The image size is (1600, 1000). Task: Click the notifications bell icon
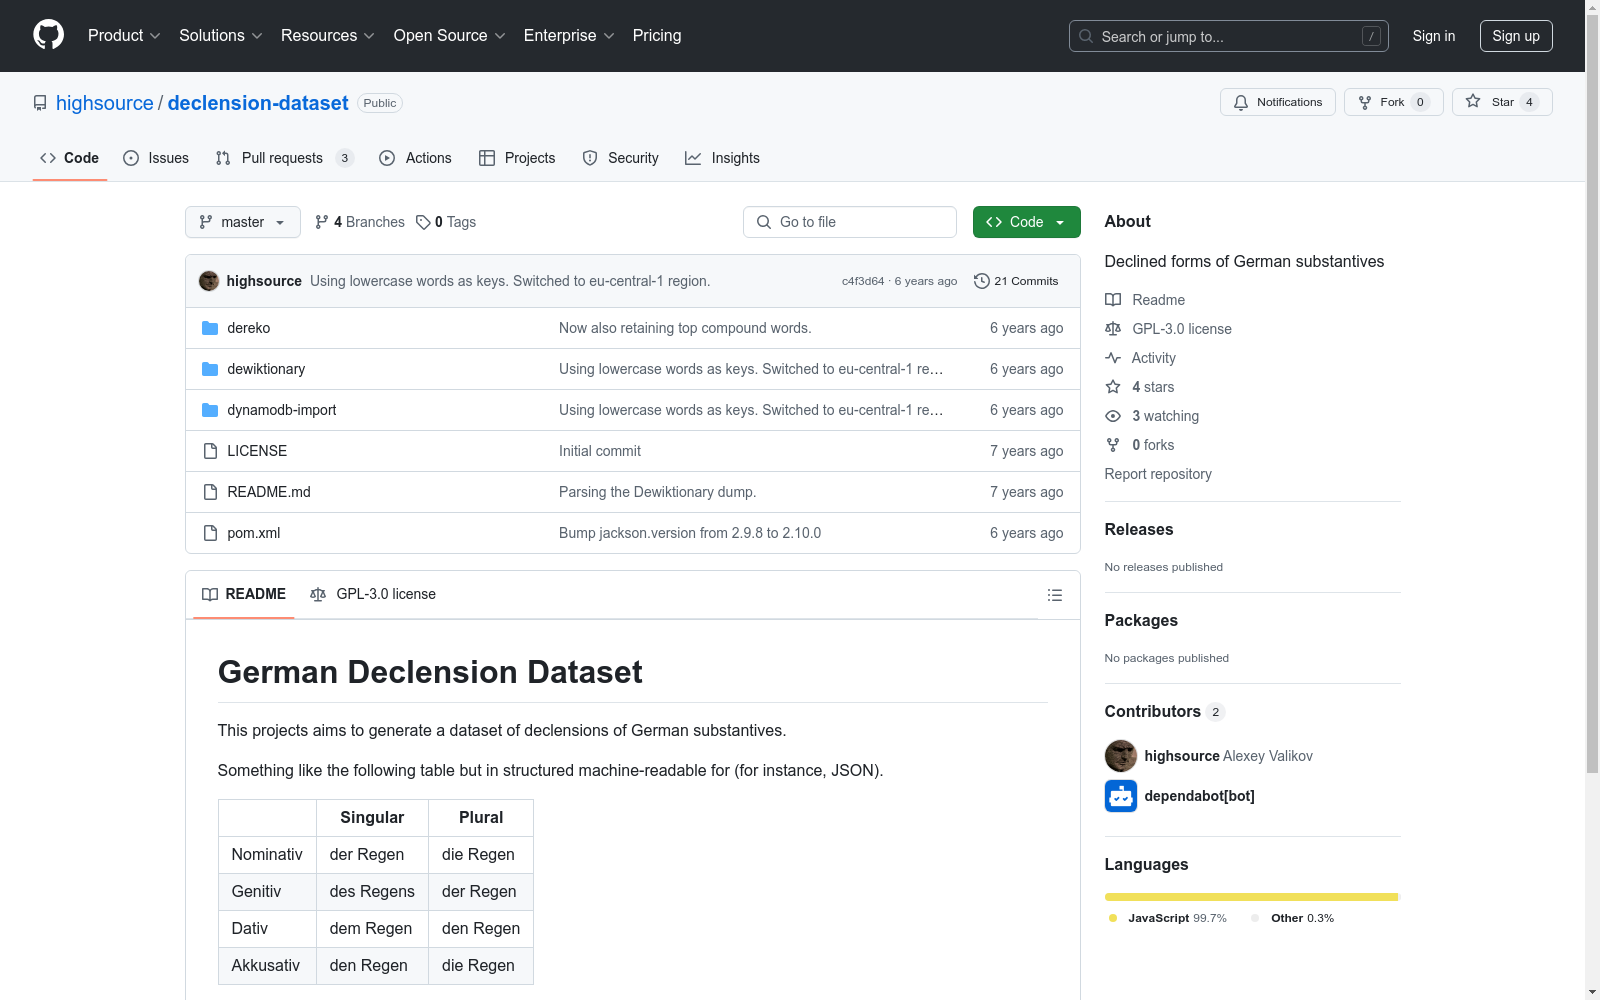[1241, 102]
